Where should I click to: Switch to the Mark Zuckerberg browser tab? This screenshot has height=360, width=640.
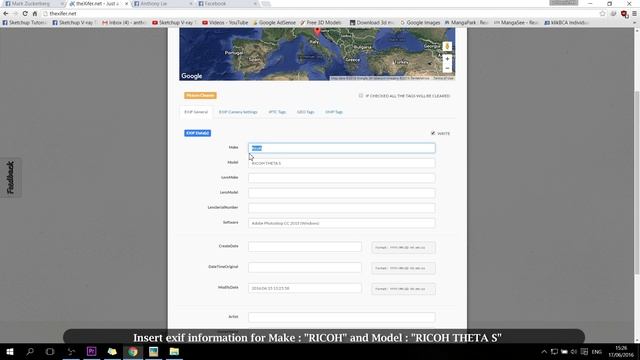(x=33, y=4)
